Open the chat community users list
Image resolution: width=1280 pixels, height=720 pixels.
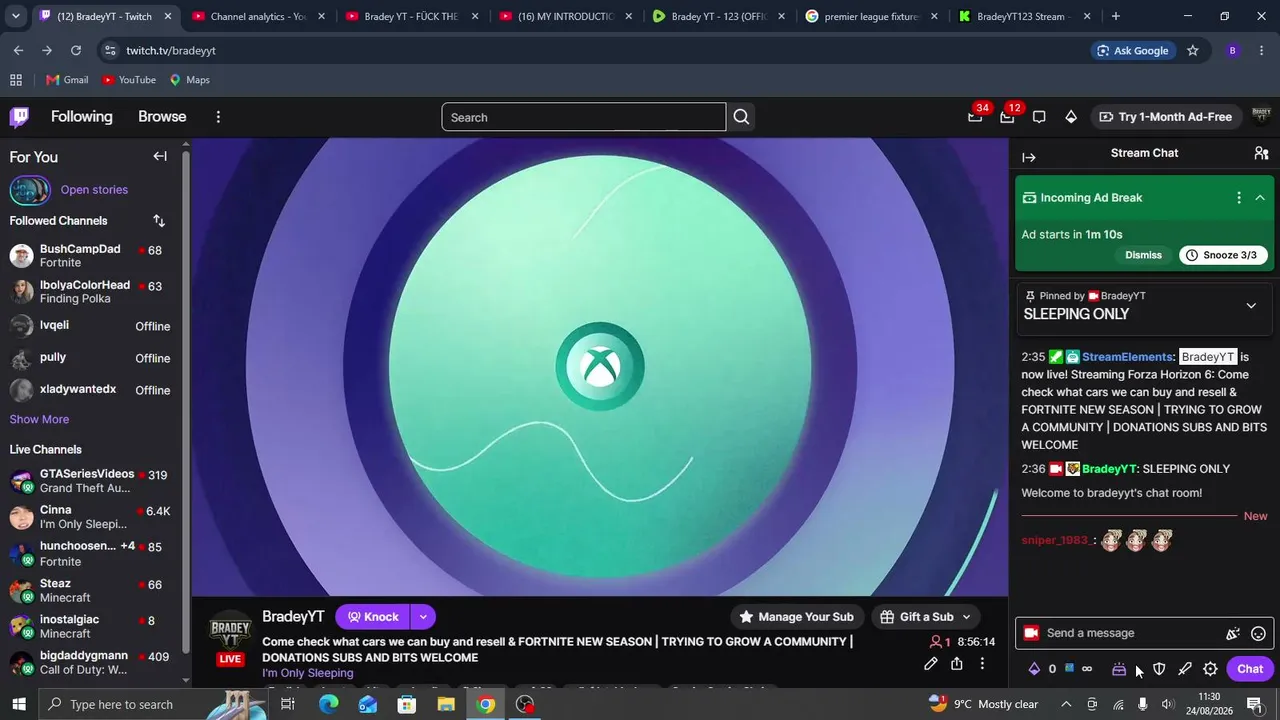1261,153
